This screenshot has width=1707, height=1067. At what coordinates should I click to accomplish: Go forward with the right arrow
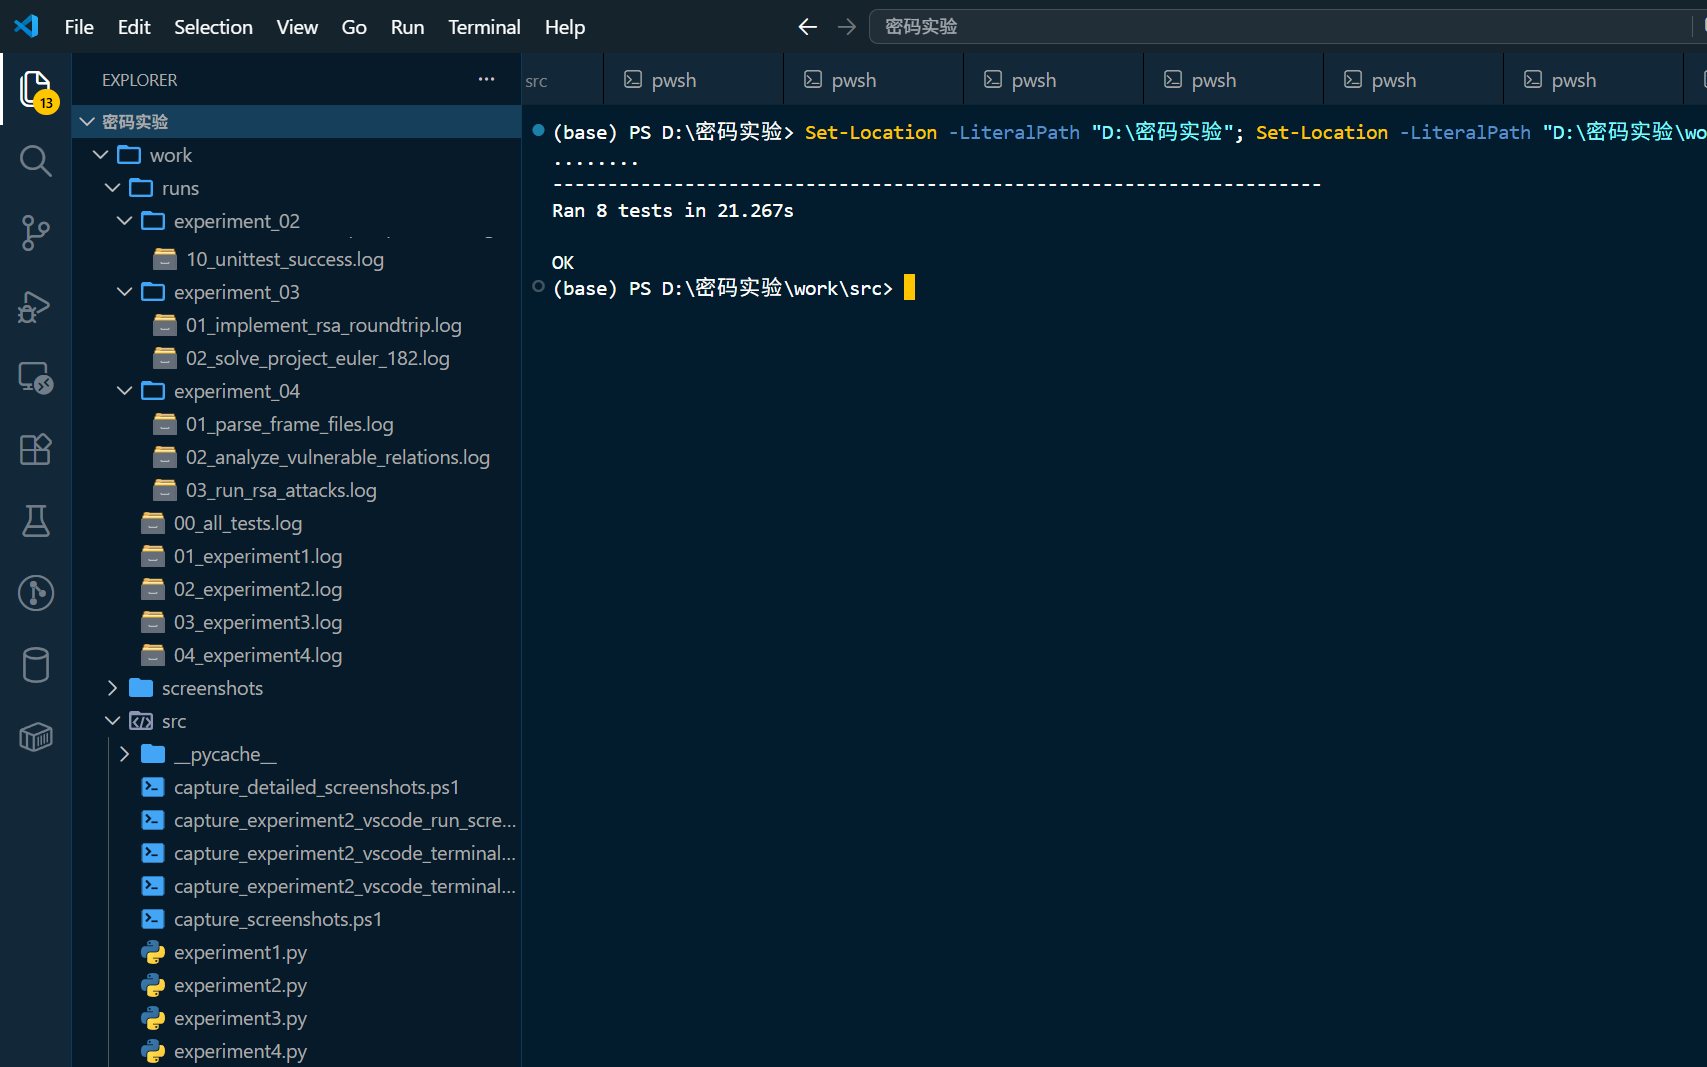tap(847, 27)
